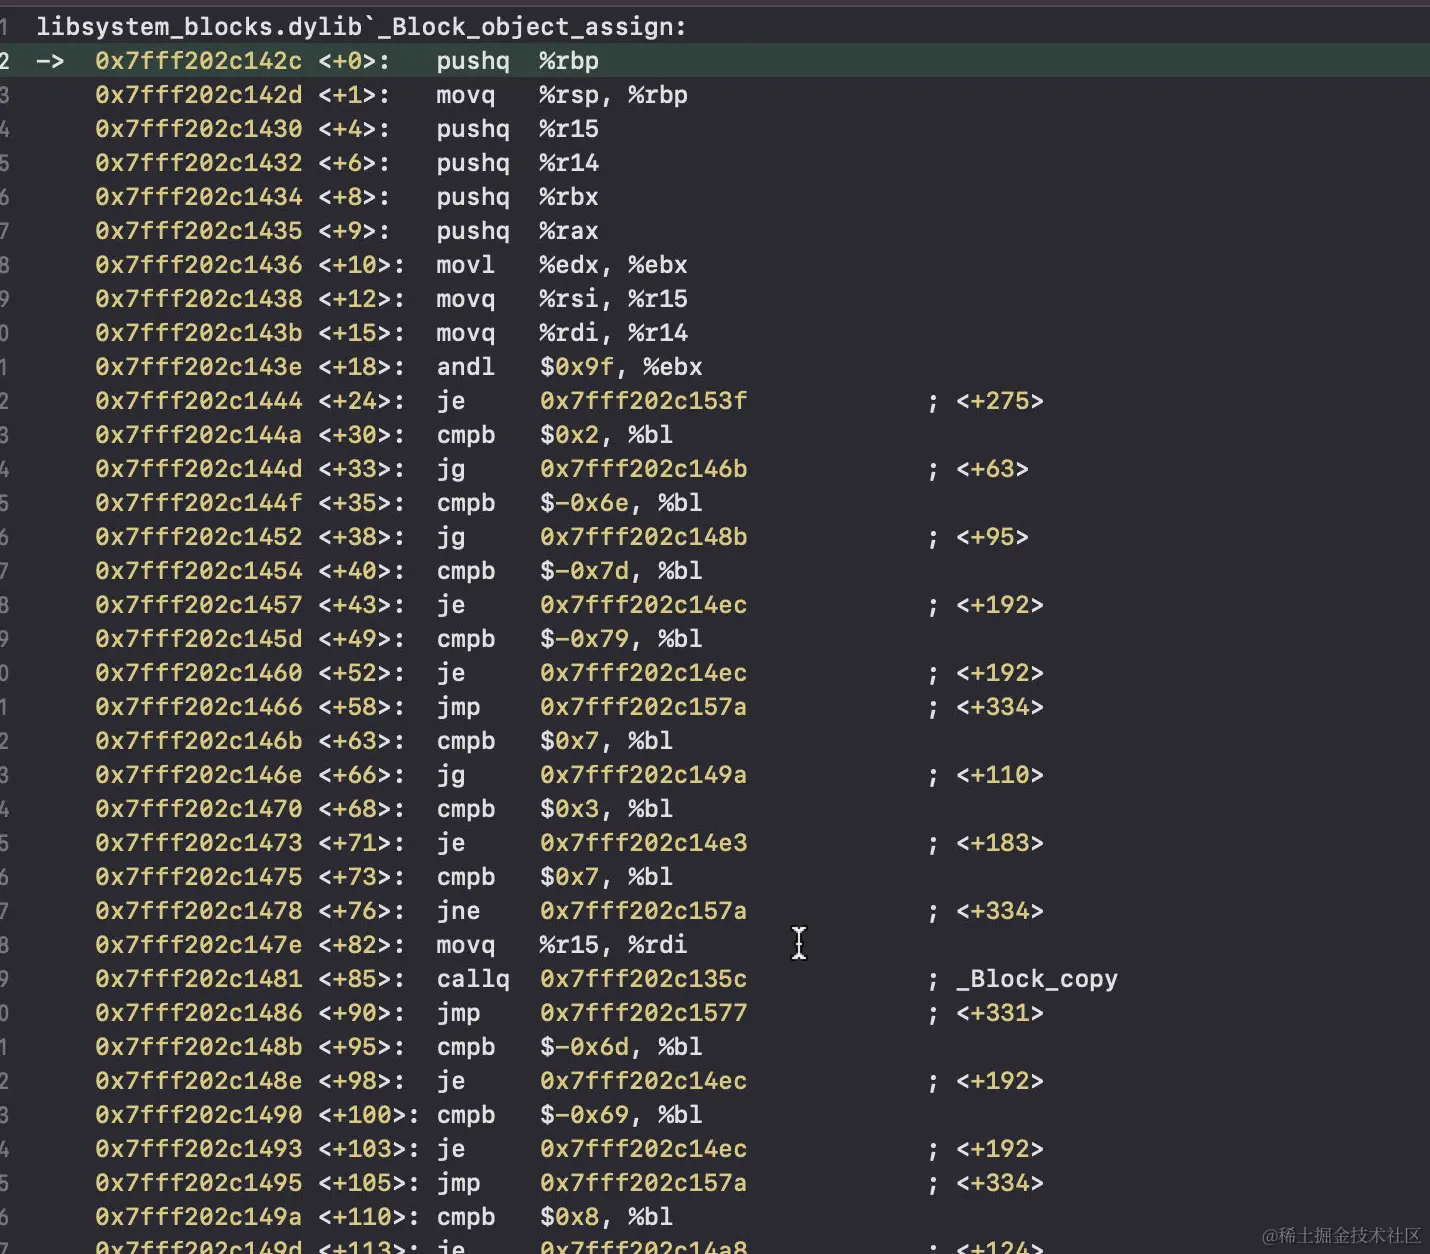
Task: Click jg target 0x7fff202c148b
Action: click(x=643, y=537)
